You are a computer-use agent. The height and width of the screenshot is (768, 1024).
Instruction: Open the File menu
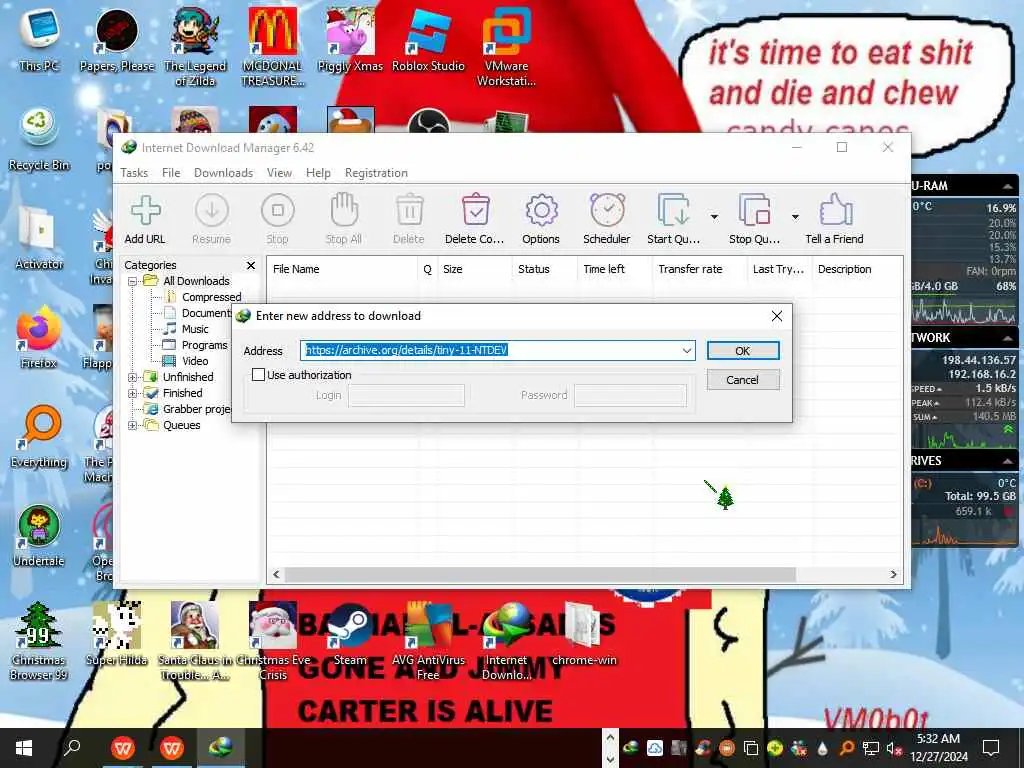pyautogui.click(x=171, y=173)
